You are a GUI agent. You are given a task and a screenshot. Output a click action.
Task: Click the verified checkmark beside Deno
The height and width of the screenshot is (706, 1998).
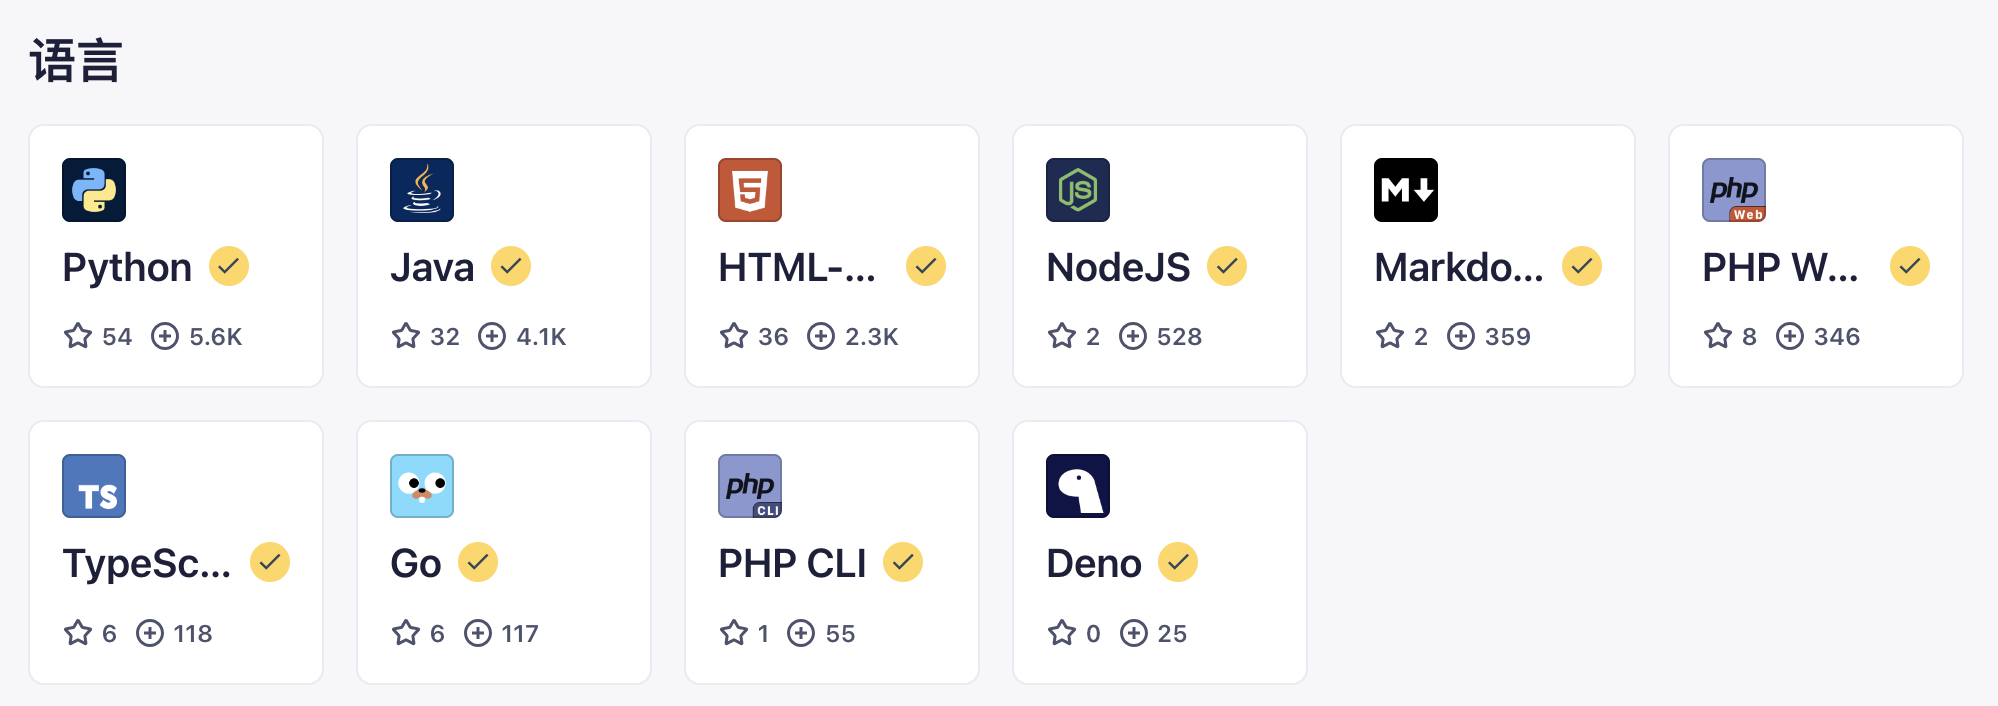pos(1178,562)
